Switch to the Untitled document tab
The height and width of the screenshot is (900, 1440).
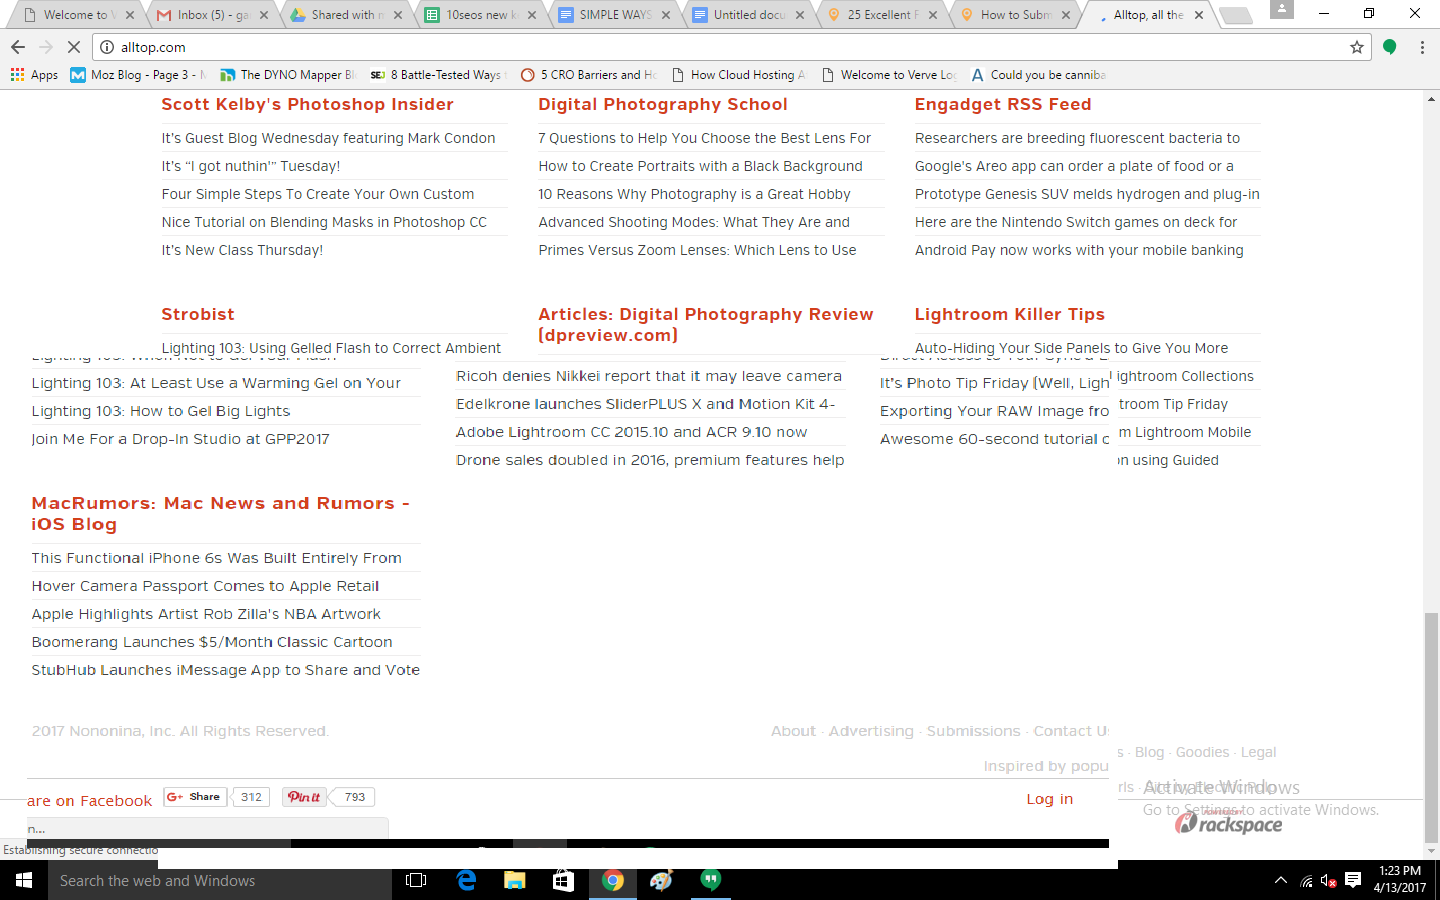click(747, 15)
